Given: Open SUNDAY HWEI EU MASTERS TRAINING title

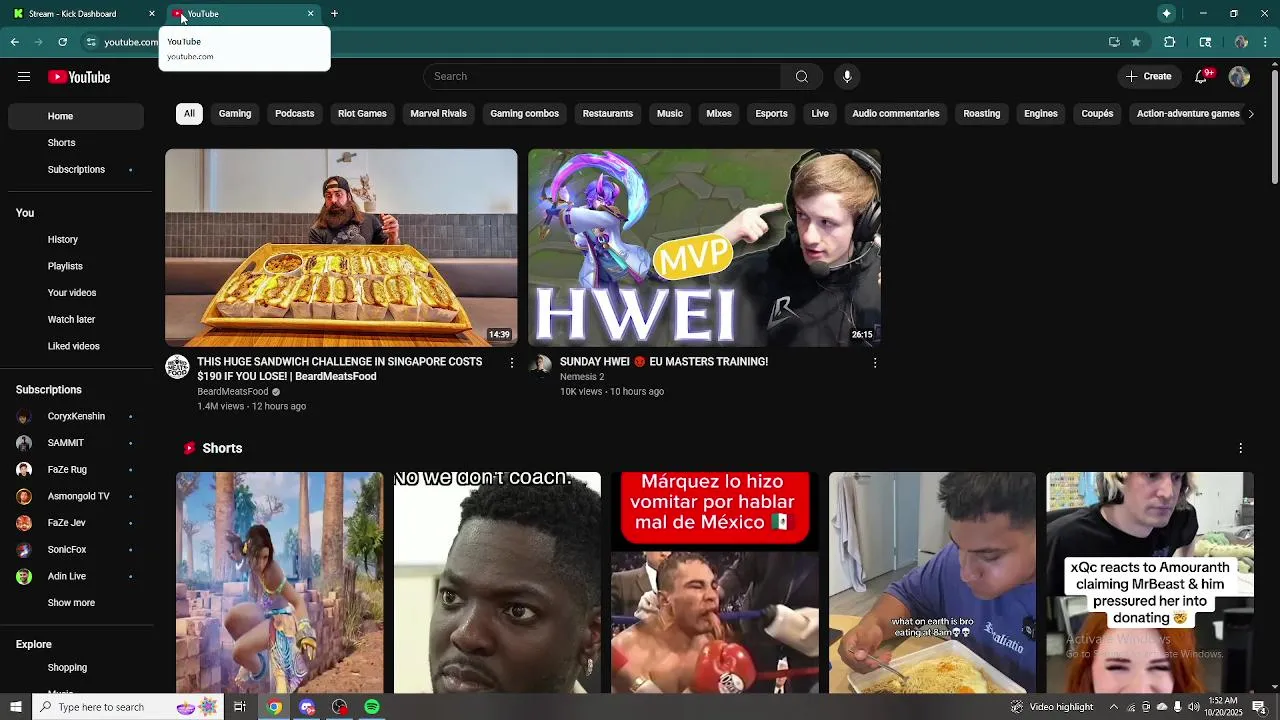Looking at the screenshot, I should (x=664, y=362).
